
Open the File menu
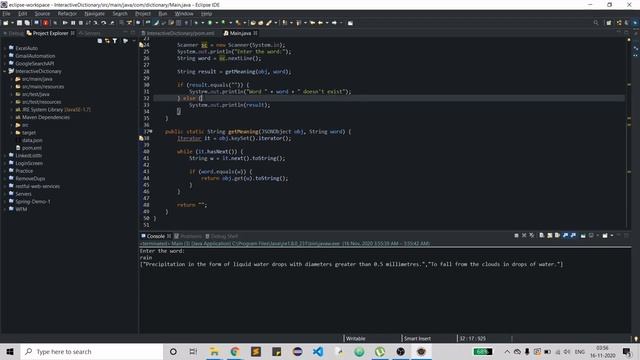pyautogui.click(x=7, y=13)
